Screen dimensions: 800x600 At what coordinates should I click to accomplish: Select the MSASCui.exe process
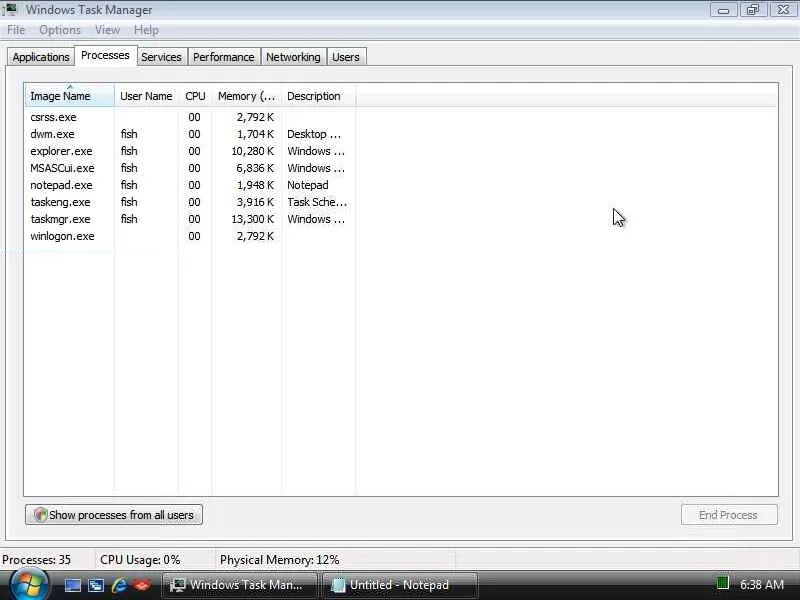click(x=190, y=168)
